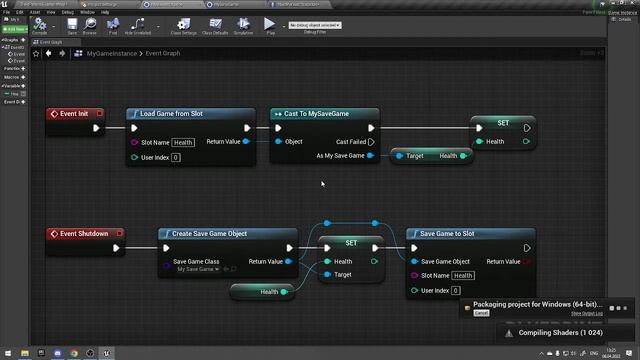Open the Windows Start menu

[x=8, y=353]
